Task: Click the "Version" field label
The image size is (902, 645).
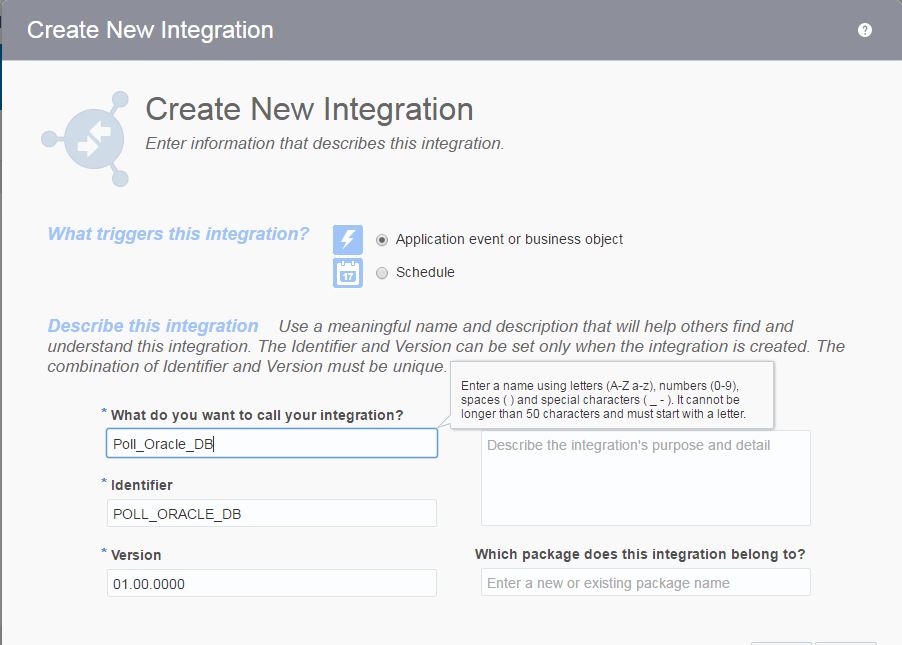Action: 136,555
